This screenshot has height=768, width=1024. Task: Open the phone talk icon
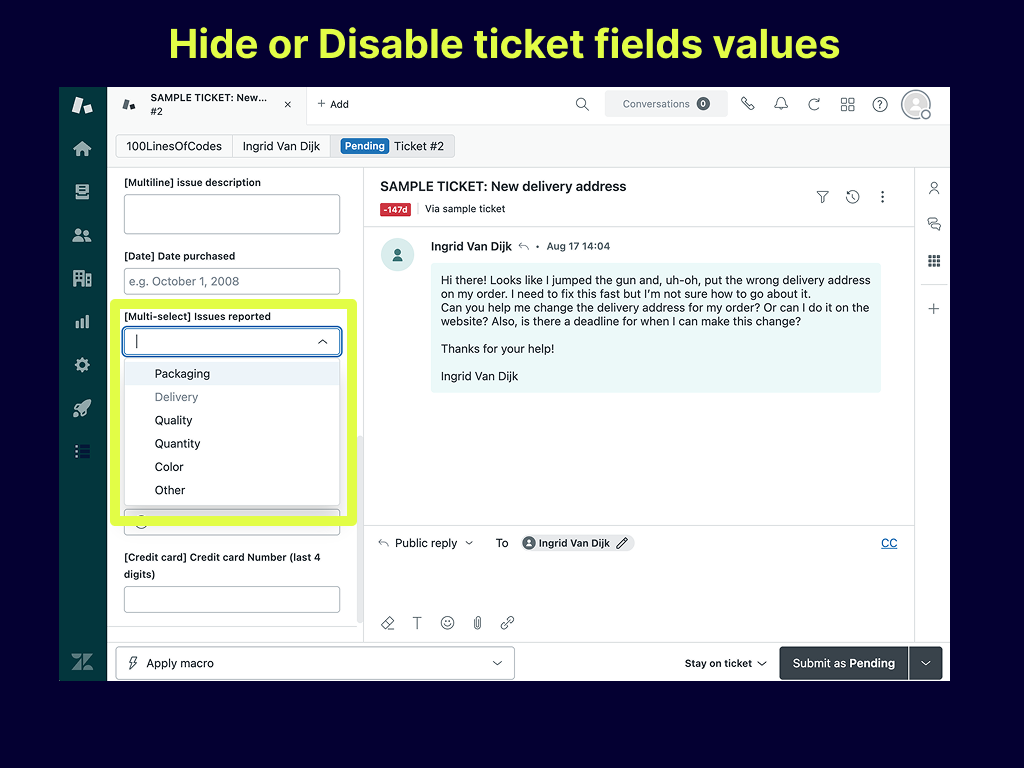pos(747,104)
